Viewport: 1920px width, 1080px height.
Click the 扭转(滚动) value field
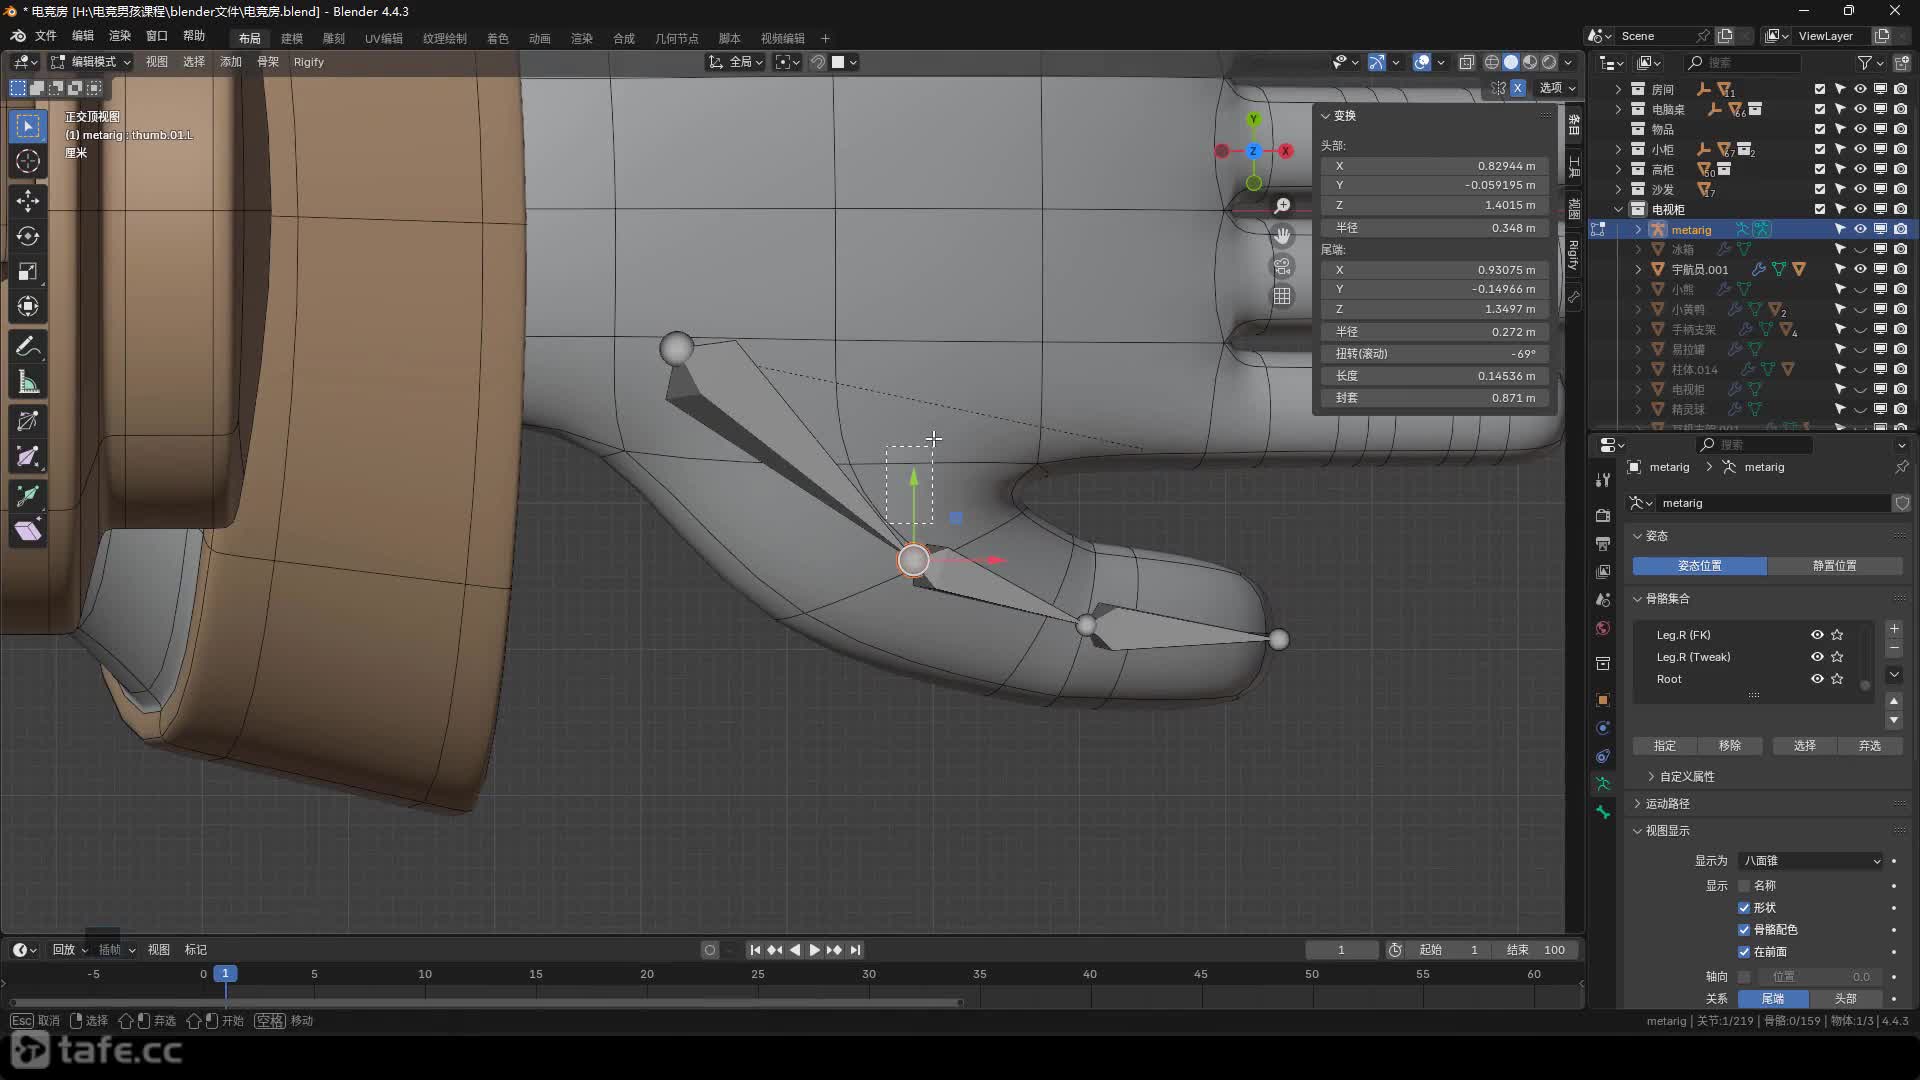[1434, 354]
